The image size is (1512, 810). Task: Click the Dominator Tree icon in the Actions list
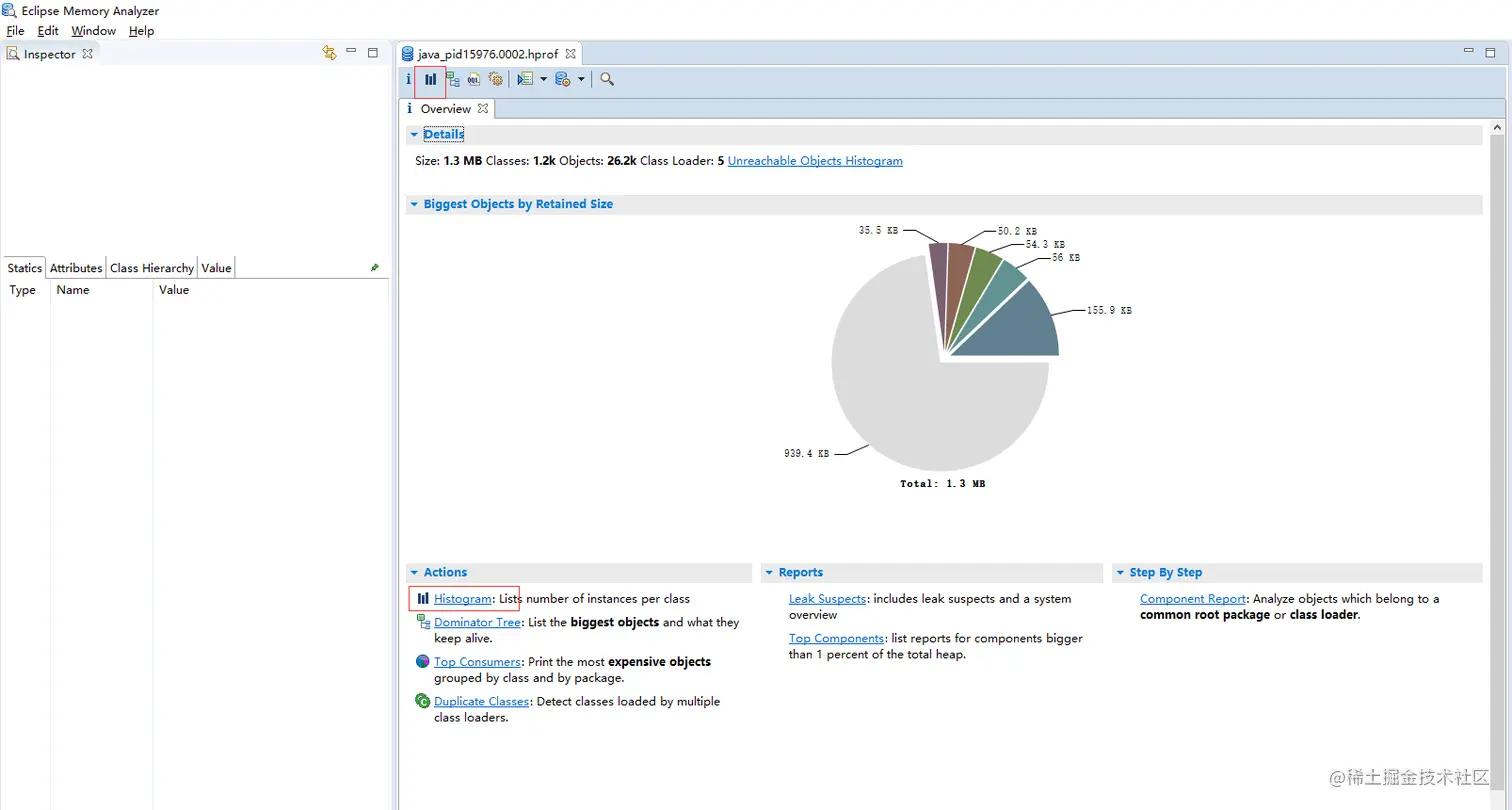[x=423, y=622]
